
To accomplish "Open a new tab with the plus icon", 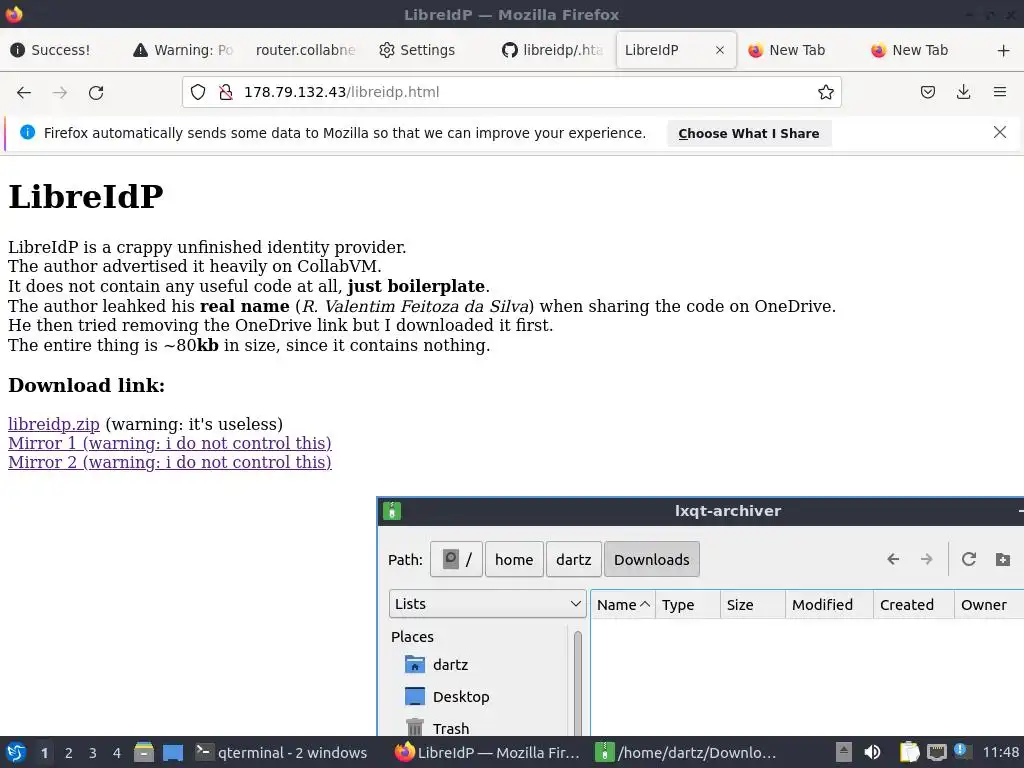I will click(1004, 50).
